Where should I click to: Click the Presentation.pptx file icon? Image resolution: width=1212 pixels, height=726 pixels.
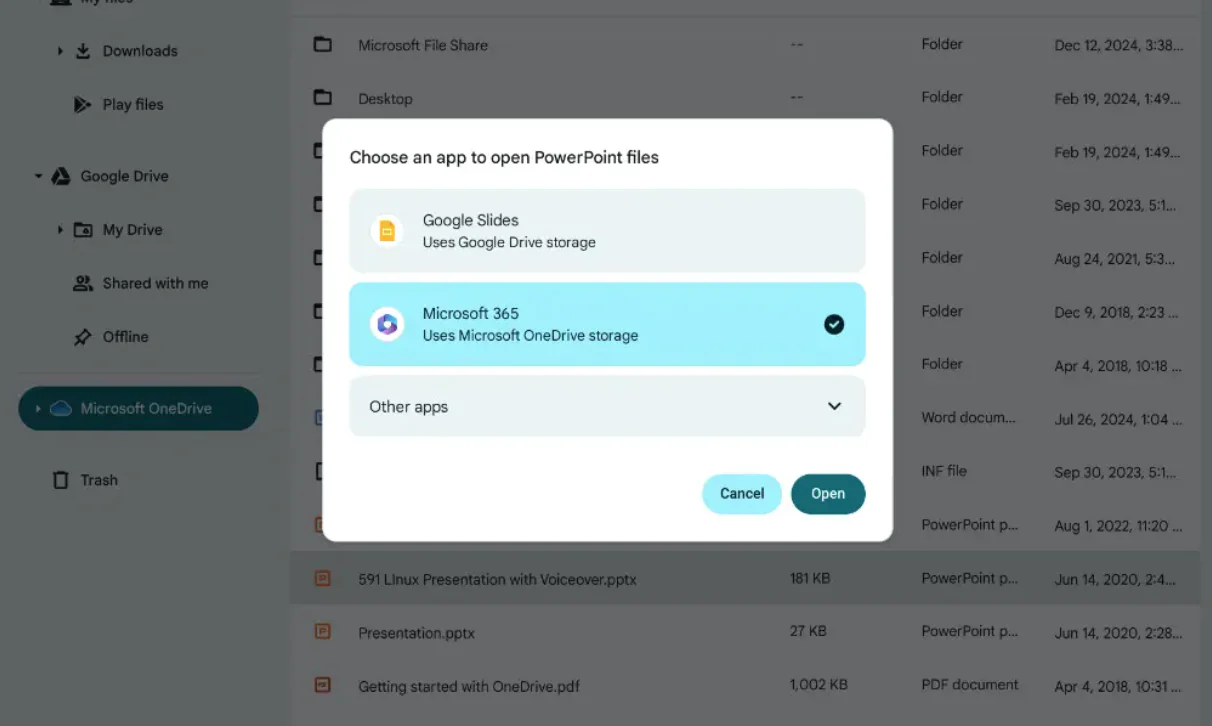coord(322,632)
